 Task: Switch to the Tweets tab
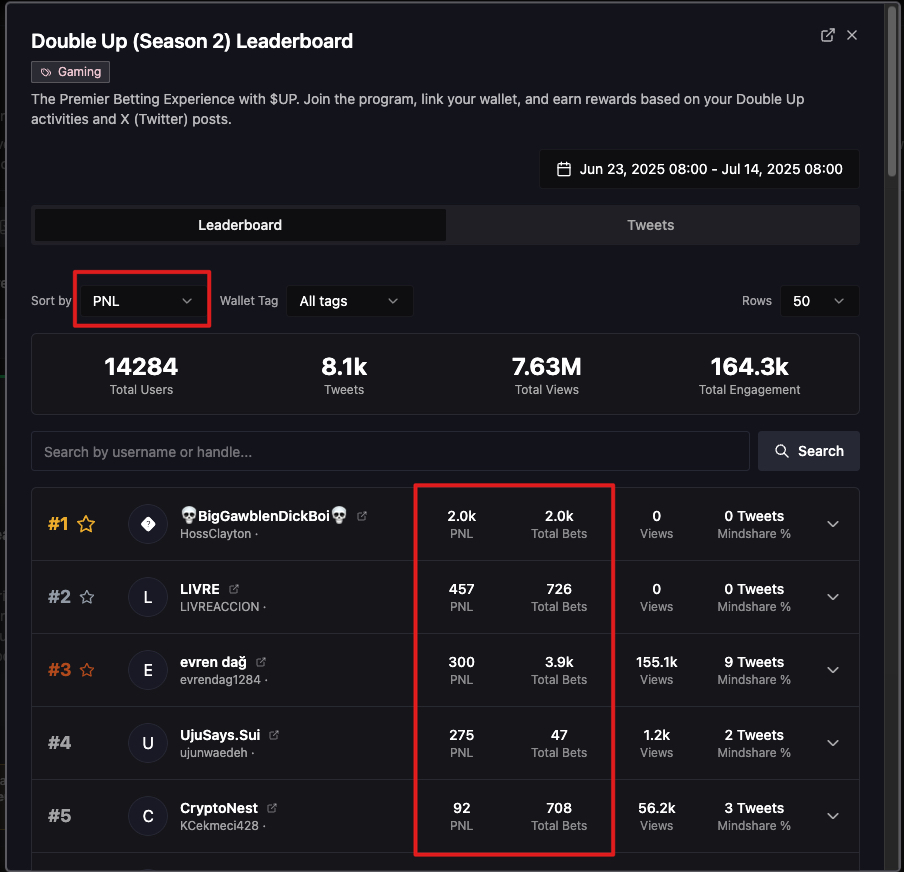[x=650, y=225]
